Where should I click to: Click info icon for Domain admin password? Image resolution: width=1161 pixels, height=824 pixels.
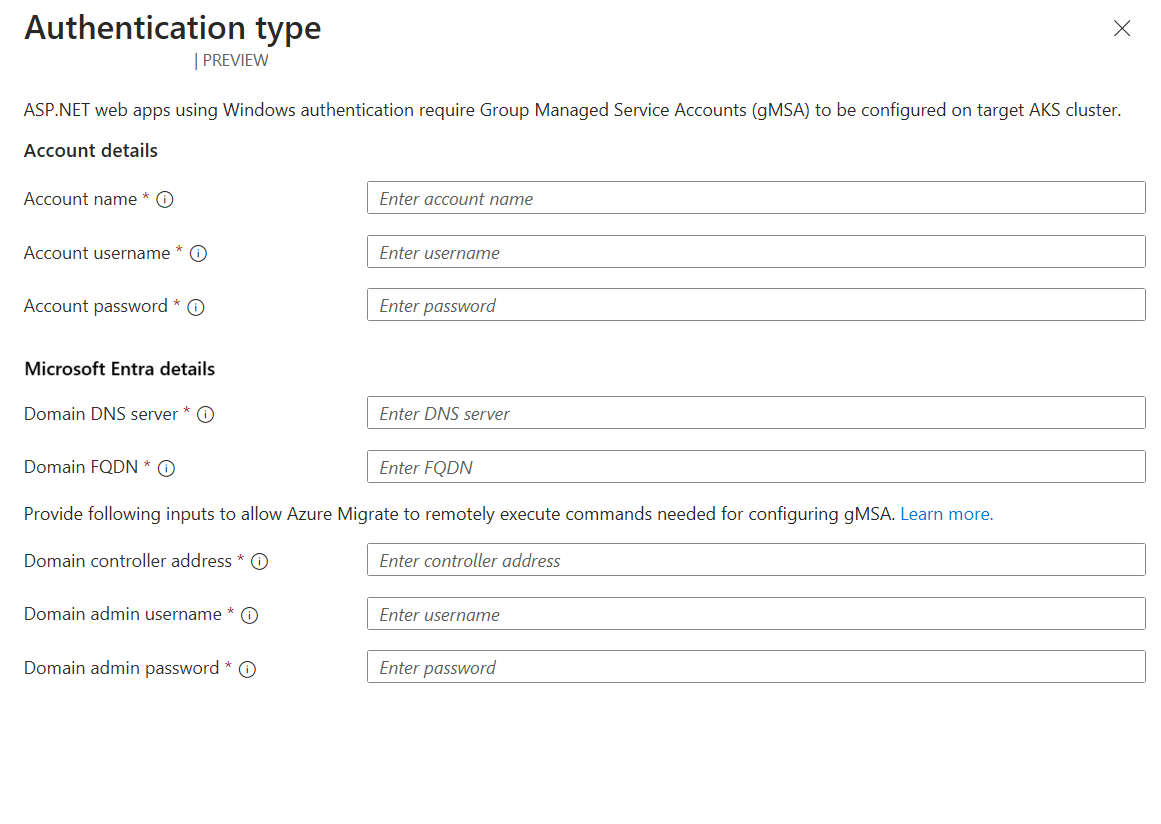click(x=247, y=669)
